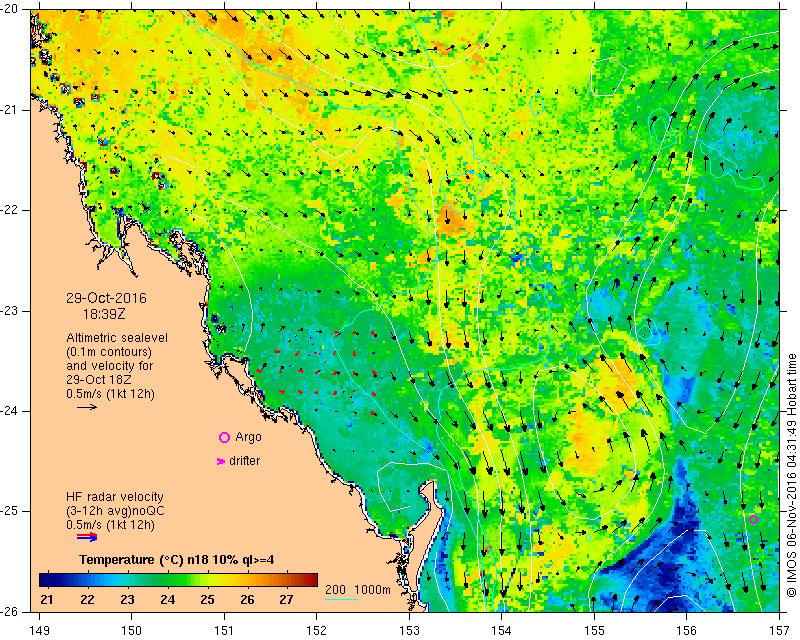
Task: Click the red and blue HF radar arrow
Action: pyautogui.click(x=87, y=537)
